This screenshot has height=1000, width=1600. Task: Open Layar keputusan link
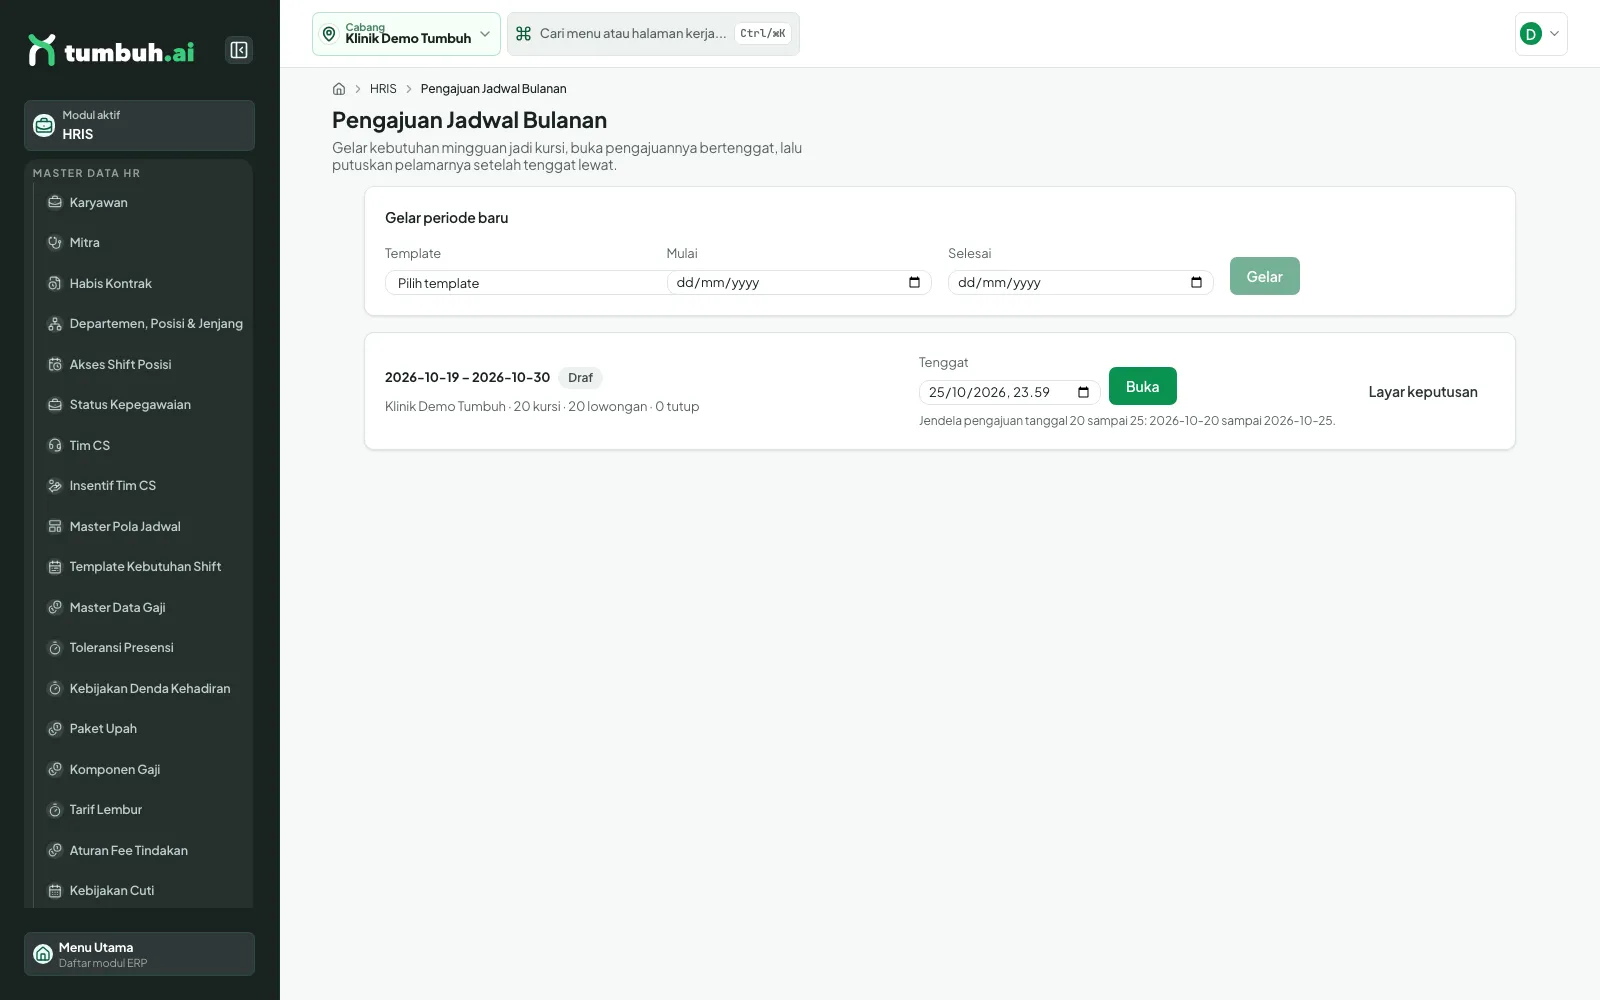click(x=1422, y=392)
